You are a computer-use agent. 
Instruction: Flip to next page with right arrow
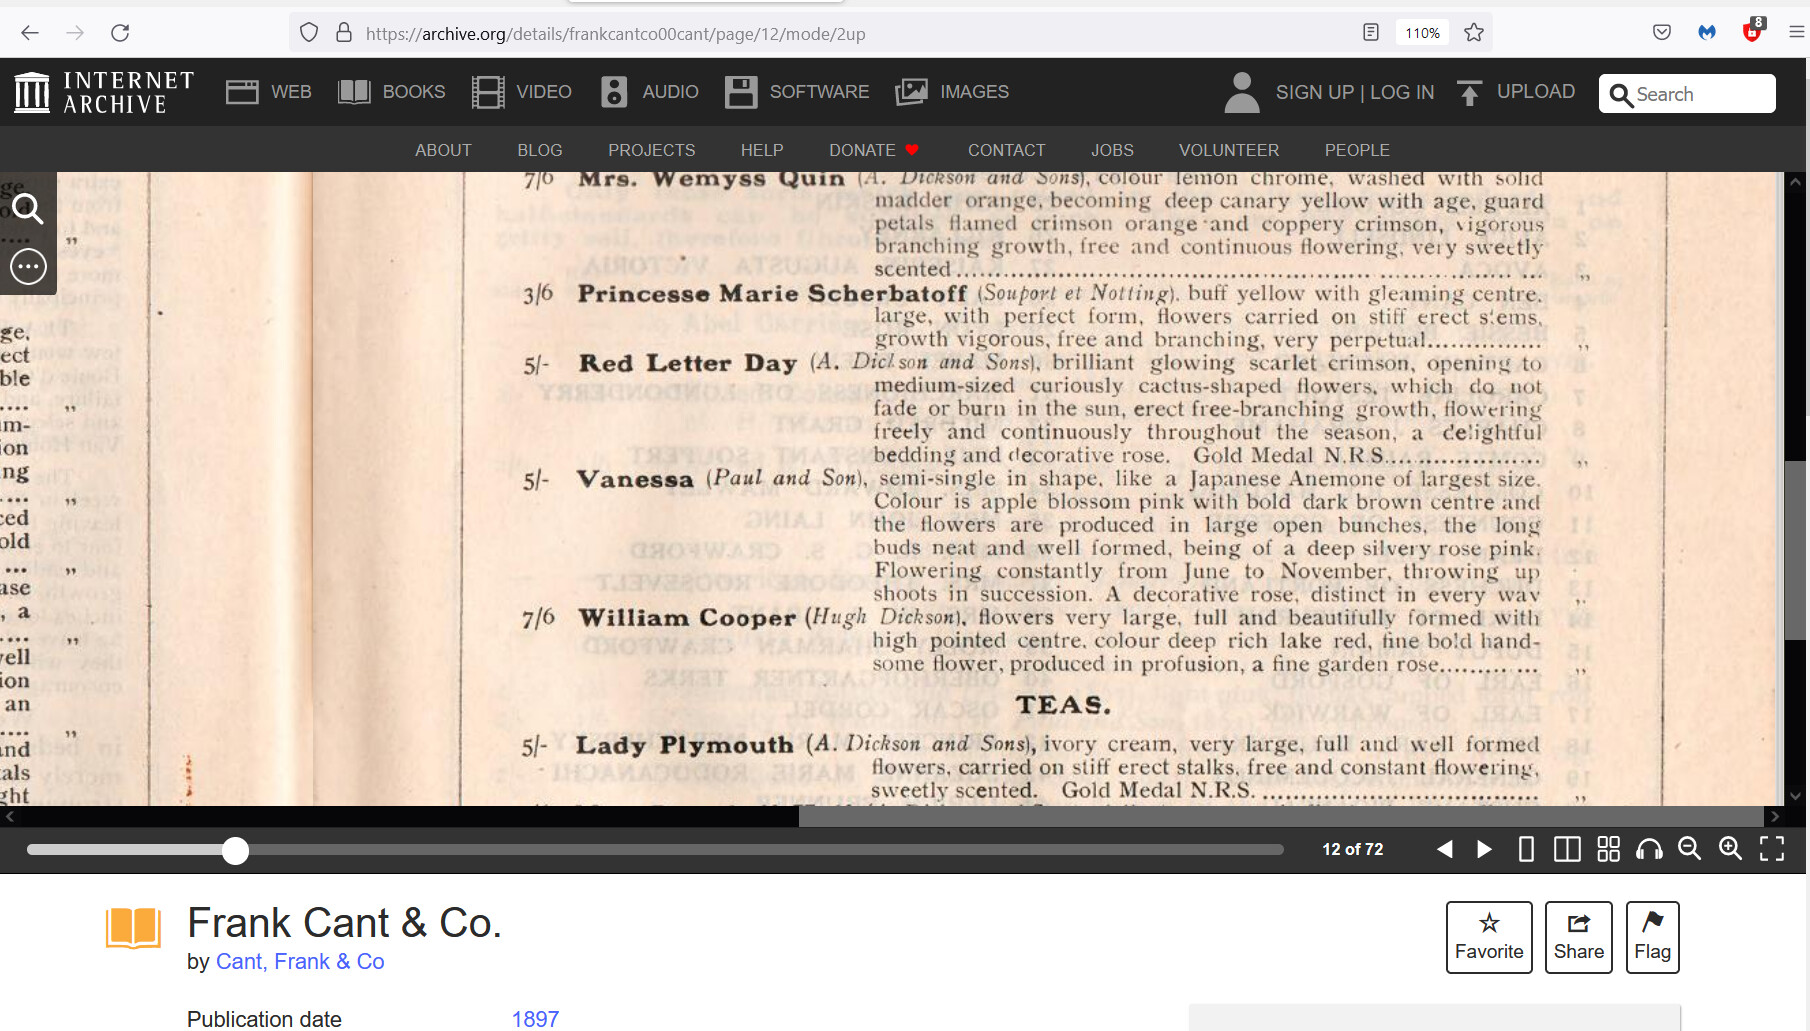click(1485, 849)
